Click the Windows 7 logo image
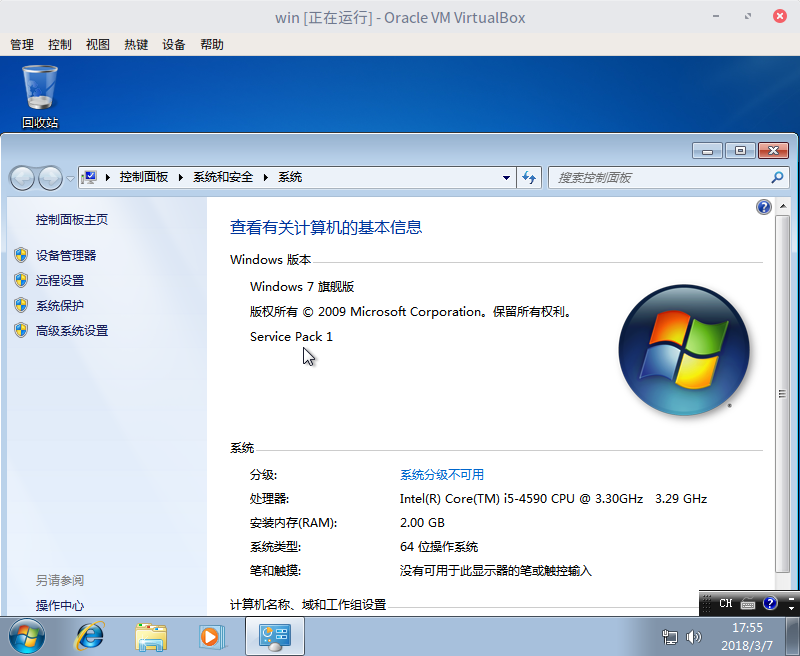Image resolution: width=800 pixels, height=656 pixels. 684,350
